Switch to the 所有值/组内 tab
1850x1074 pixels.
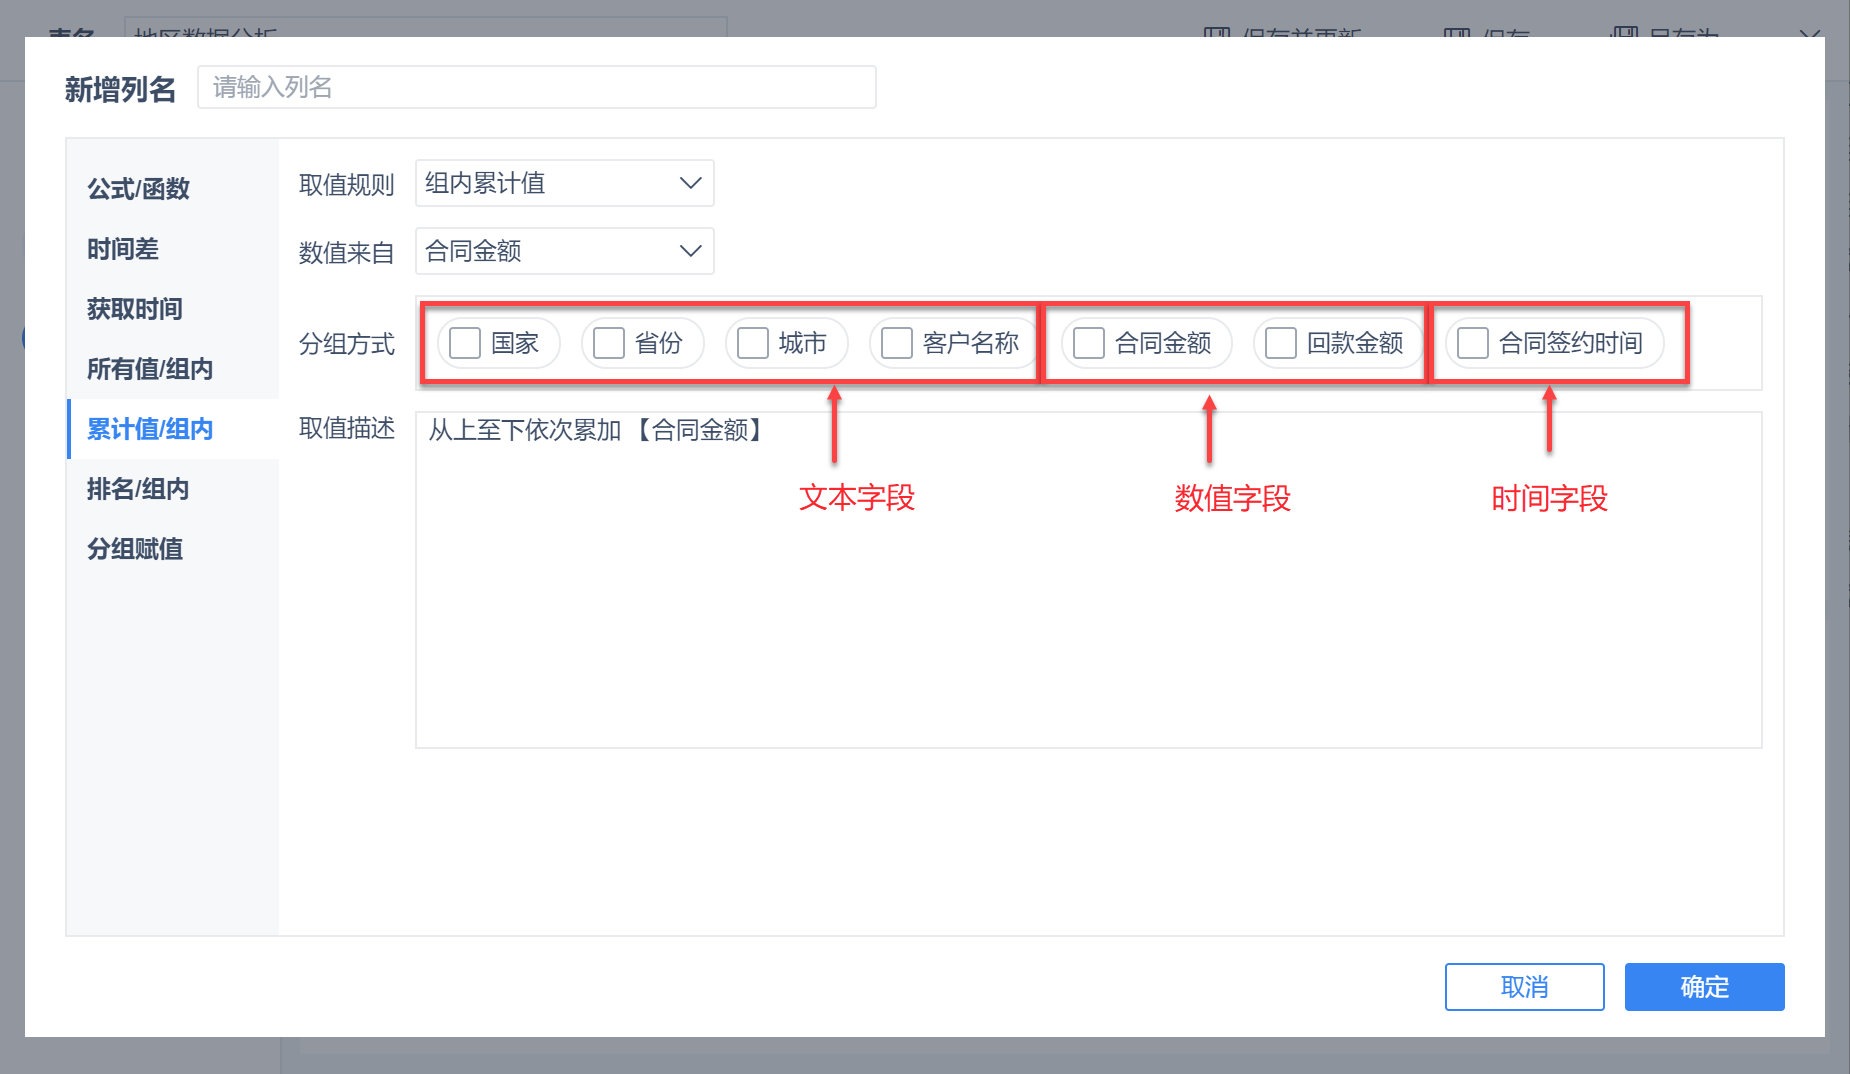pyautogui.click(x=173, y=369)
